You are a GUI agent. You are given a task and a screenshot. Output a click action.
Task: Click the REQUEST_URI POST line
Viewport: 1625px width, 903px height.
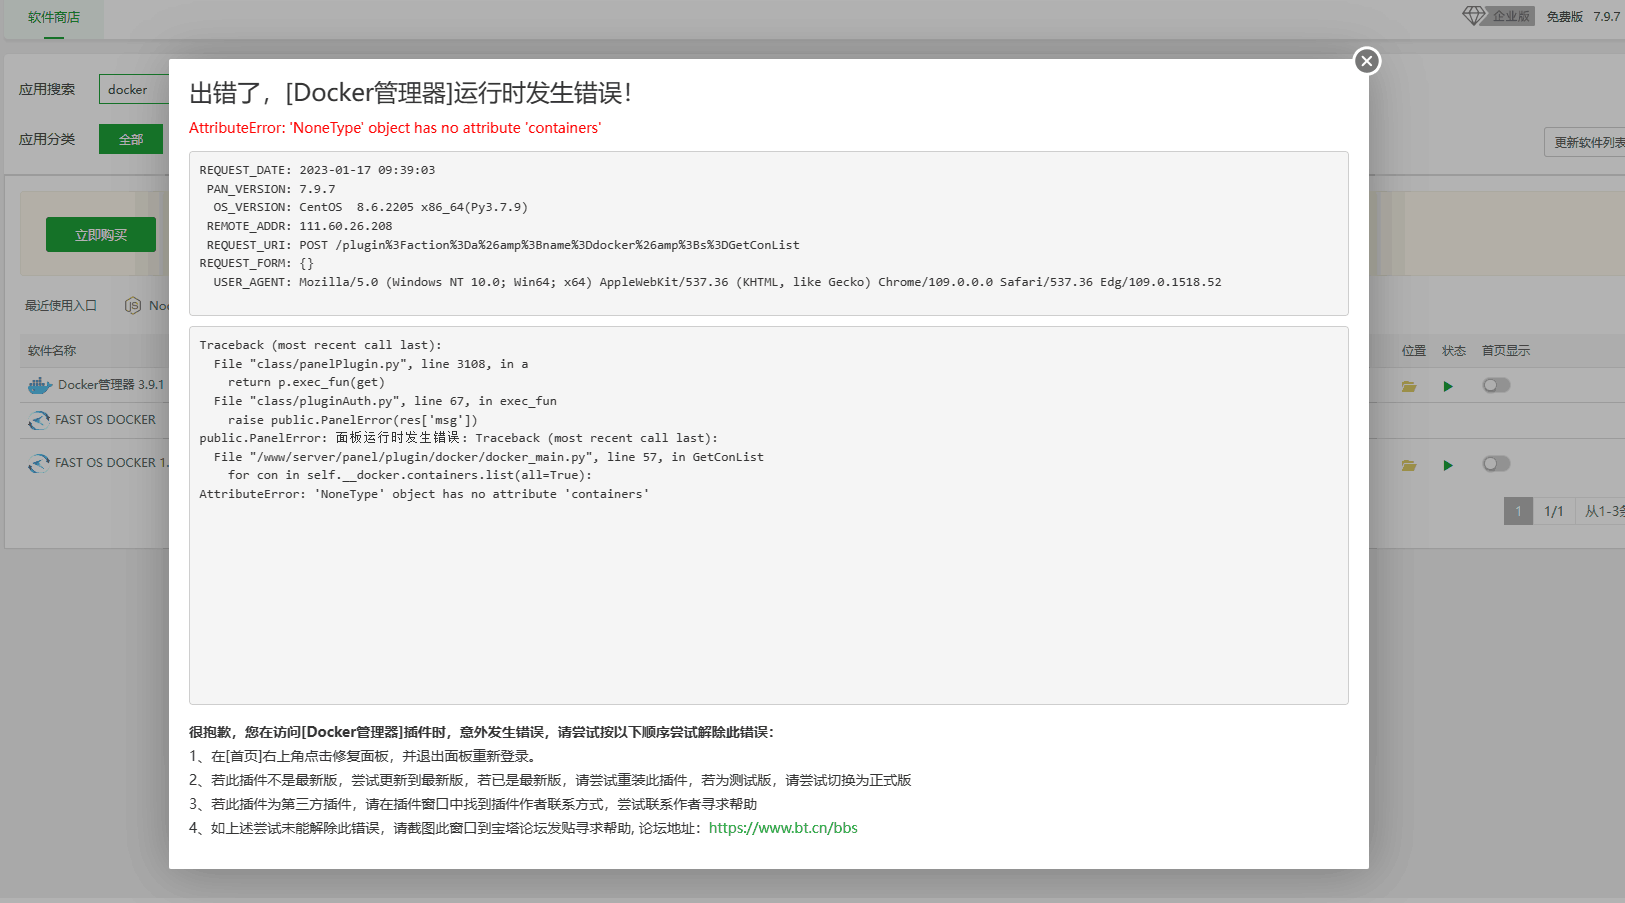tap(503, 245)
